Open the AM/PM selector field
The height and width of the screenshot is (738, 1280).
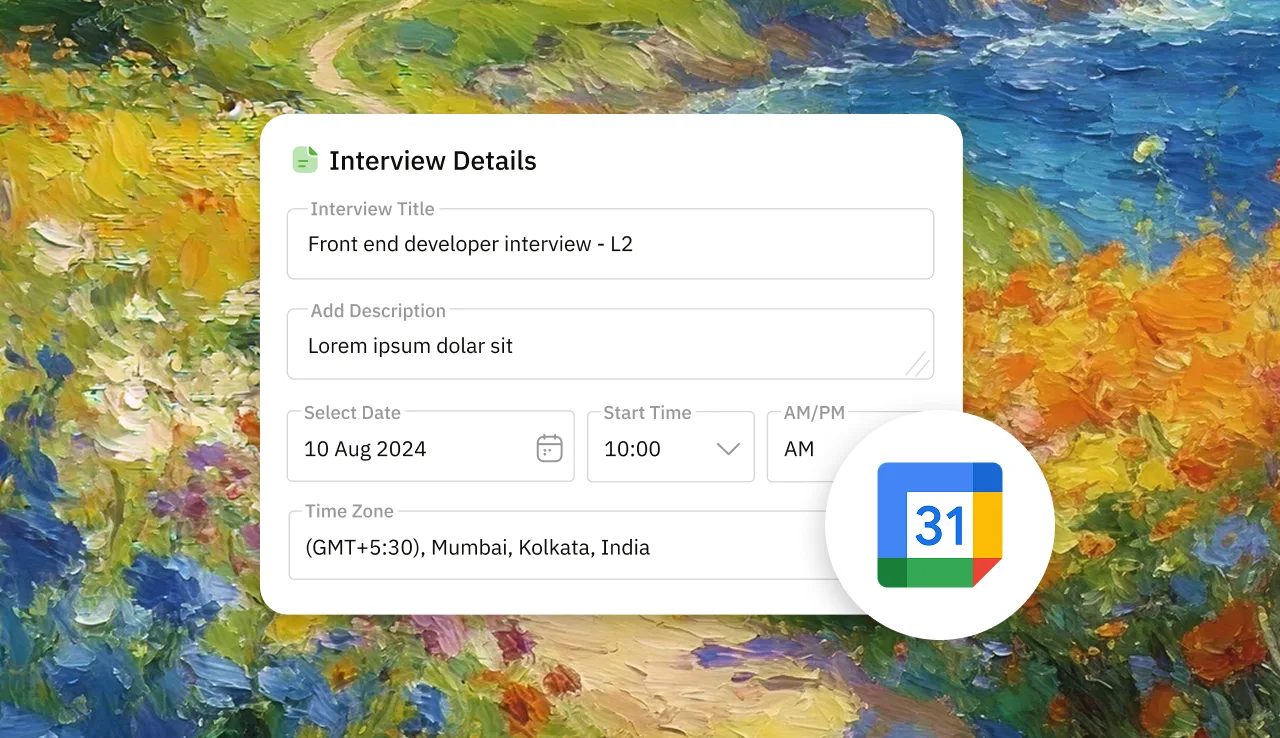tap(808, 447)
